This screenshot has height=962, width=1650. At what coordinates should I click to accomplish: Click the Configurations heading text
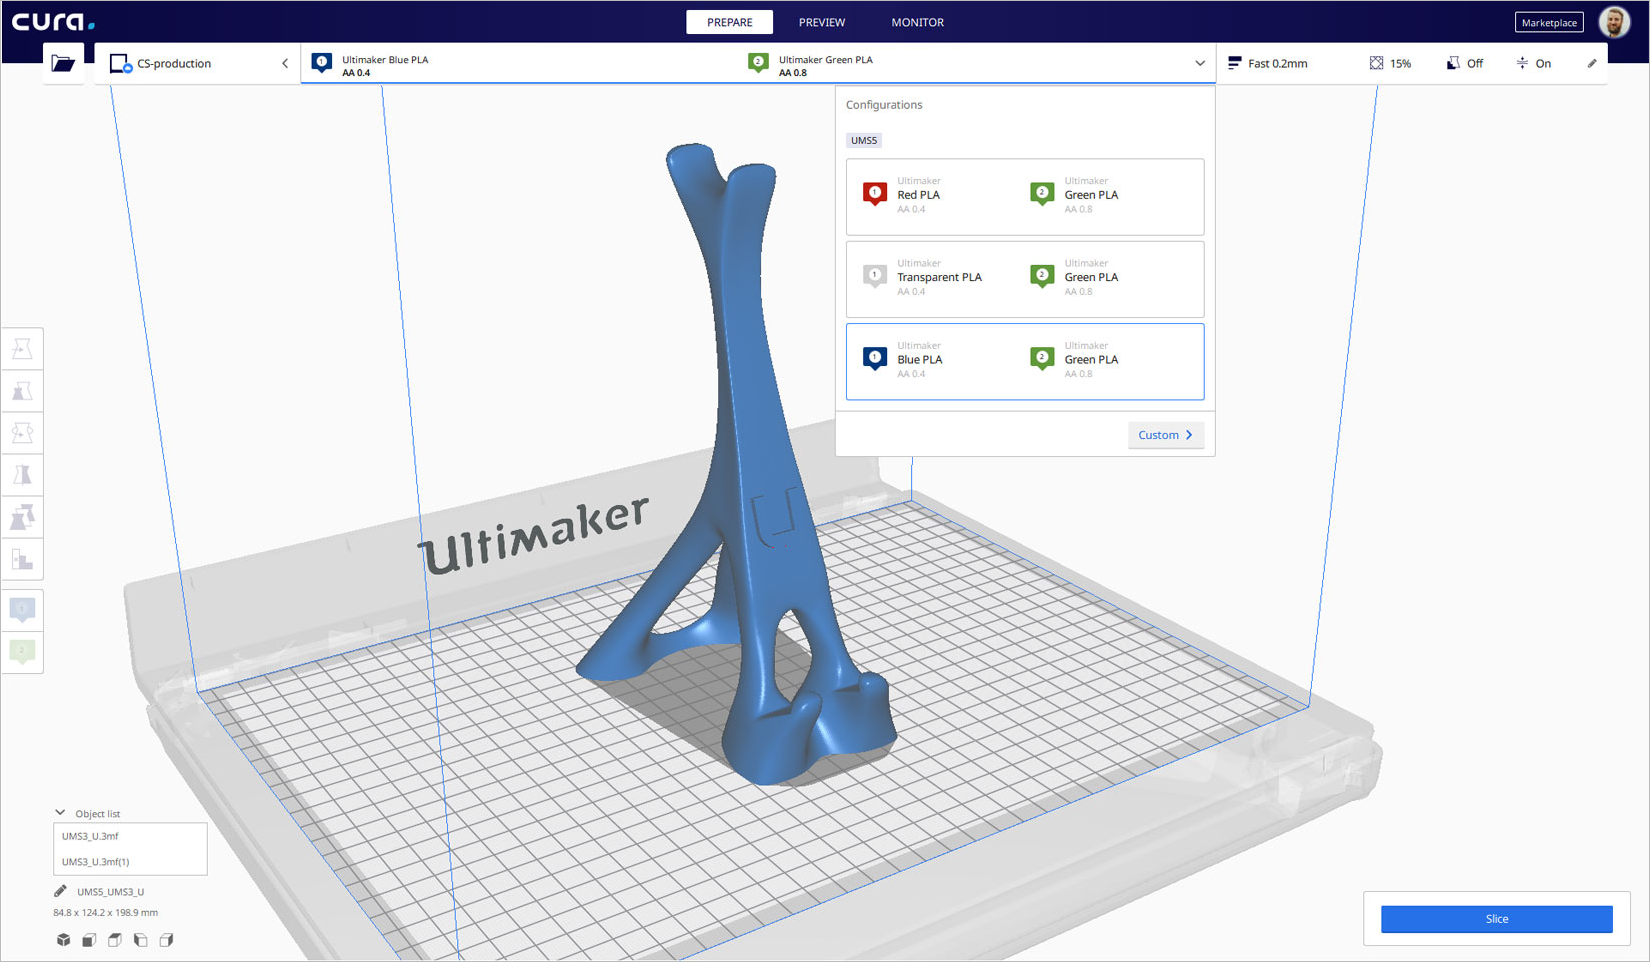(x=884, y=104)
